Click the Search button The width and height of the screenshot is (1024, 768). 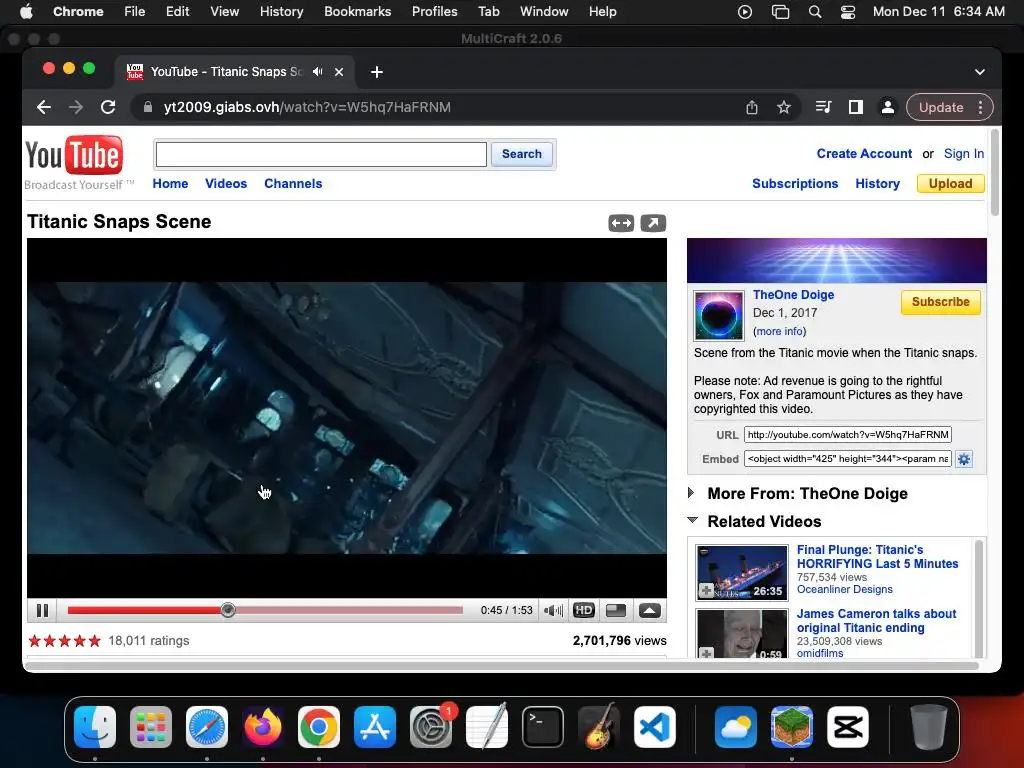coord(522,154)
